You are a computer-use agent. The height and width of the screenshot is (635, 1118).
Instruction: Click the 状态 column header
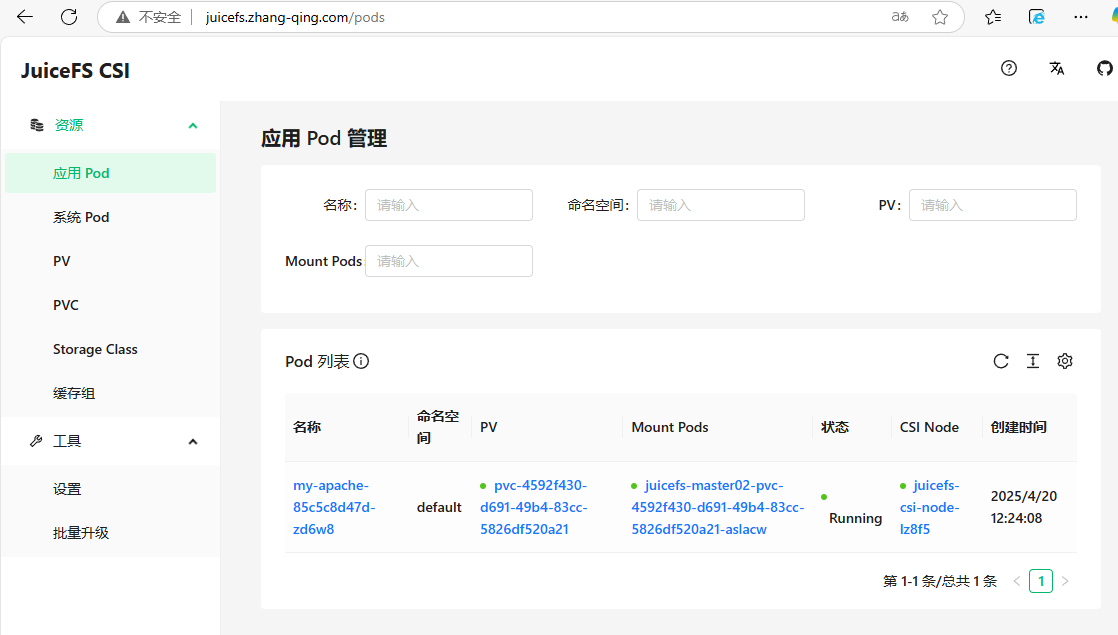[835, 428]
